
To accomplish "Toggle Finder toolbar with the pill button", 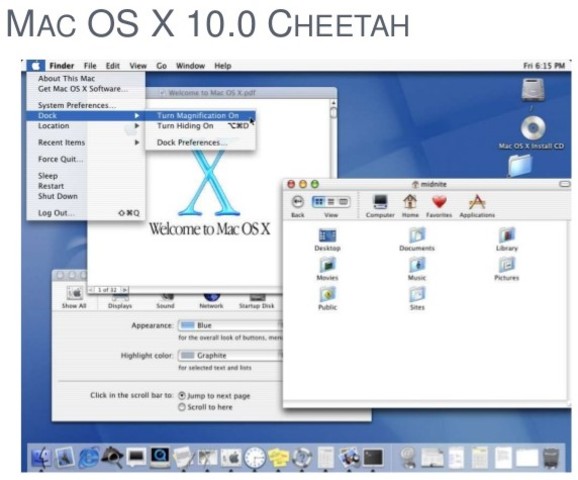I will click(x=565, y=184).
